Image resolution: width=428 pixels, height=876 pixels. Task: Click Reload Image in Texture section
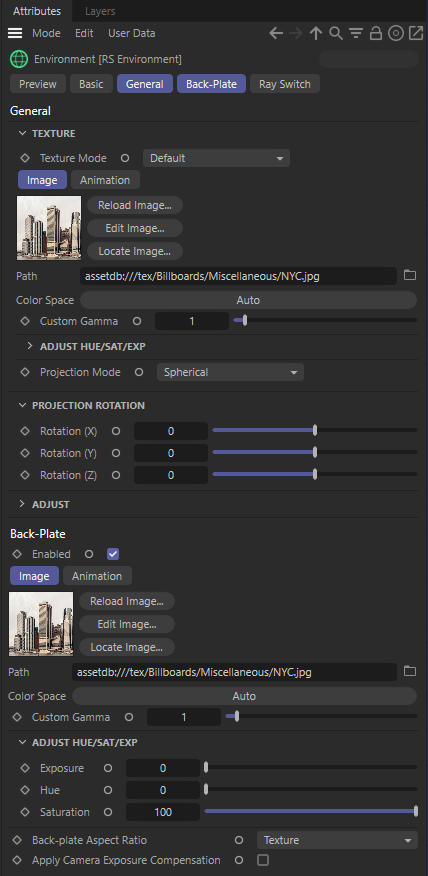135,205
